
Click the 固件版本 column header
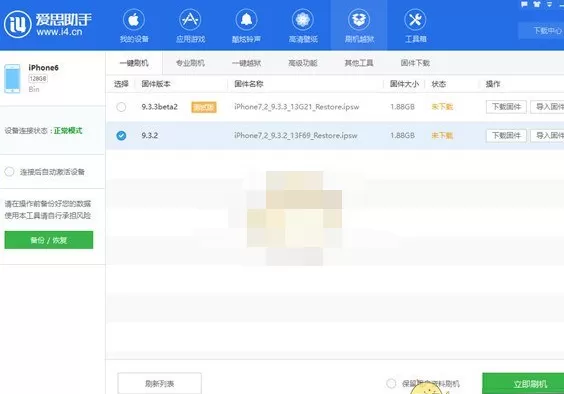point(156,84)
